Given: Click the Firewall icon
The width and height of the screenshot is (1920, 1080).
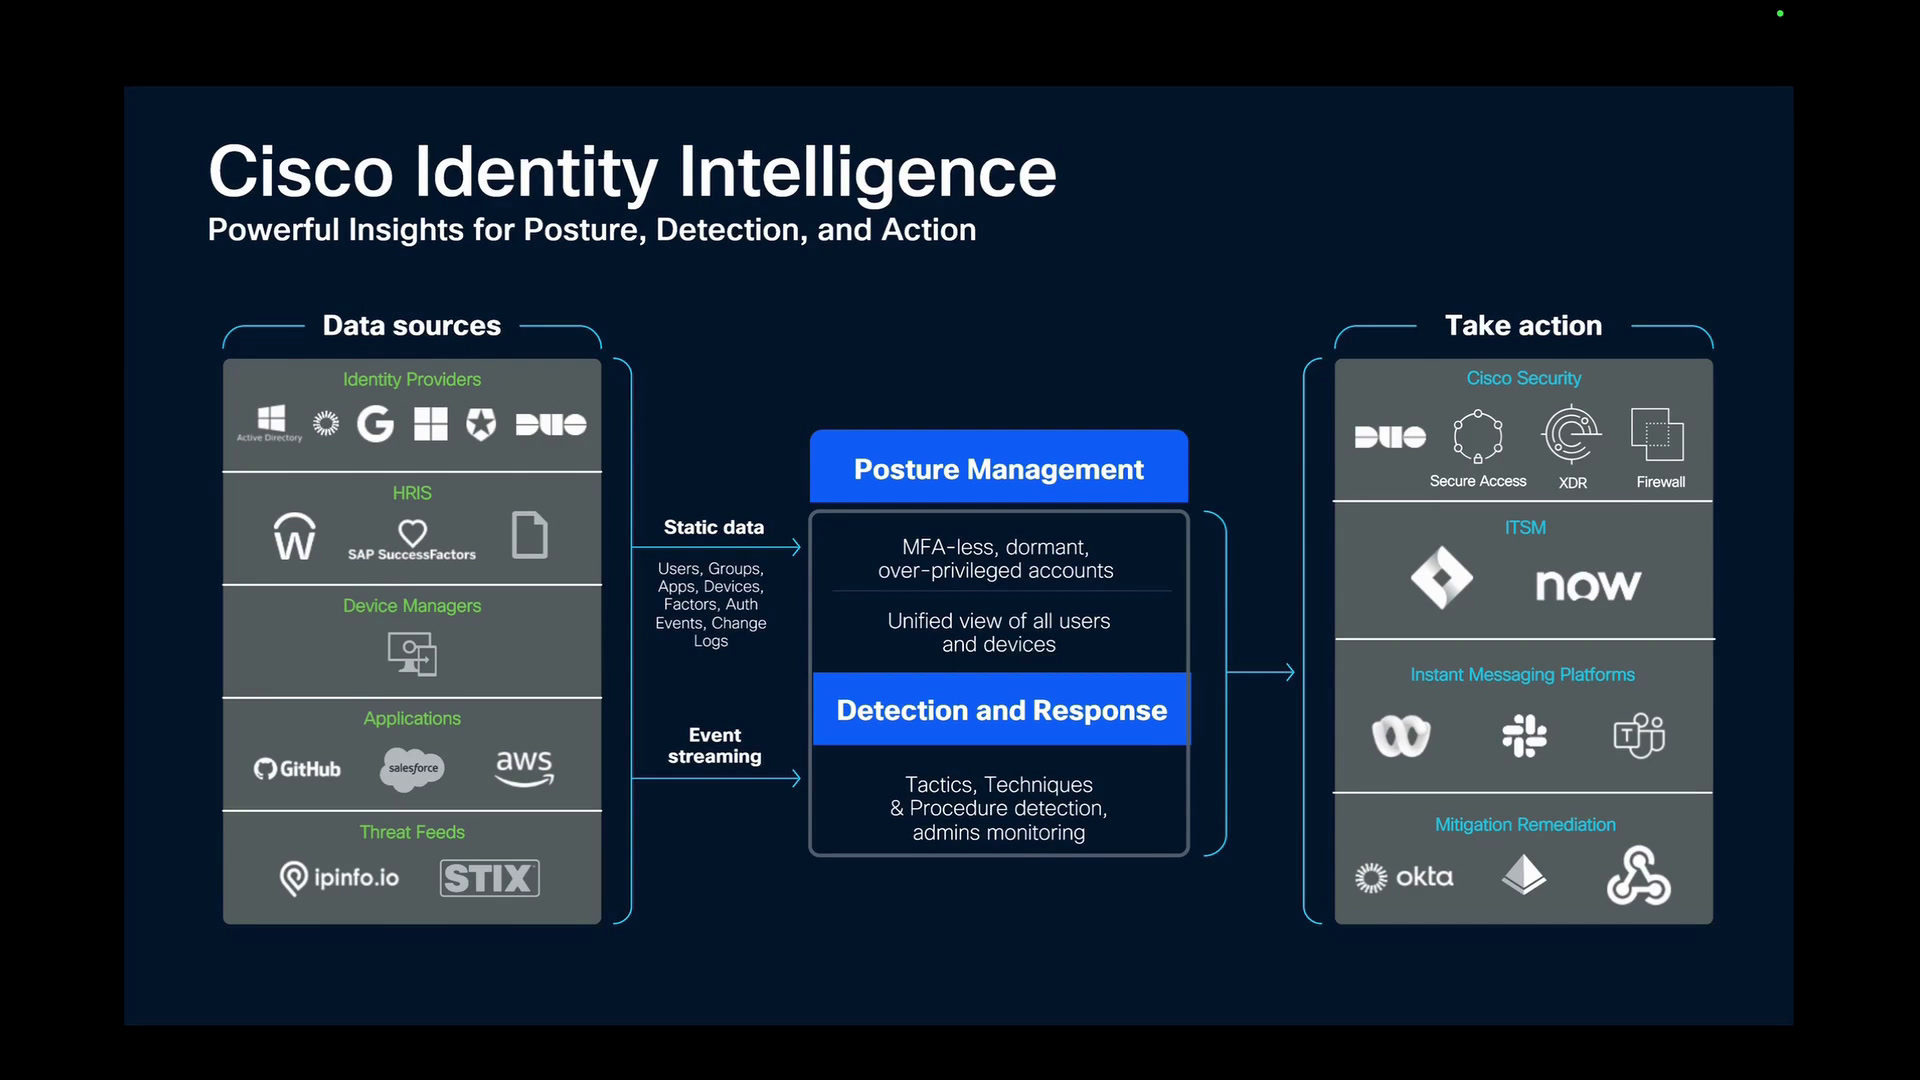Looking at the screenshot, I should click(x=1658, y=434).
